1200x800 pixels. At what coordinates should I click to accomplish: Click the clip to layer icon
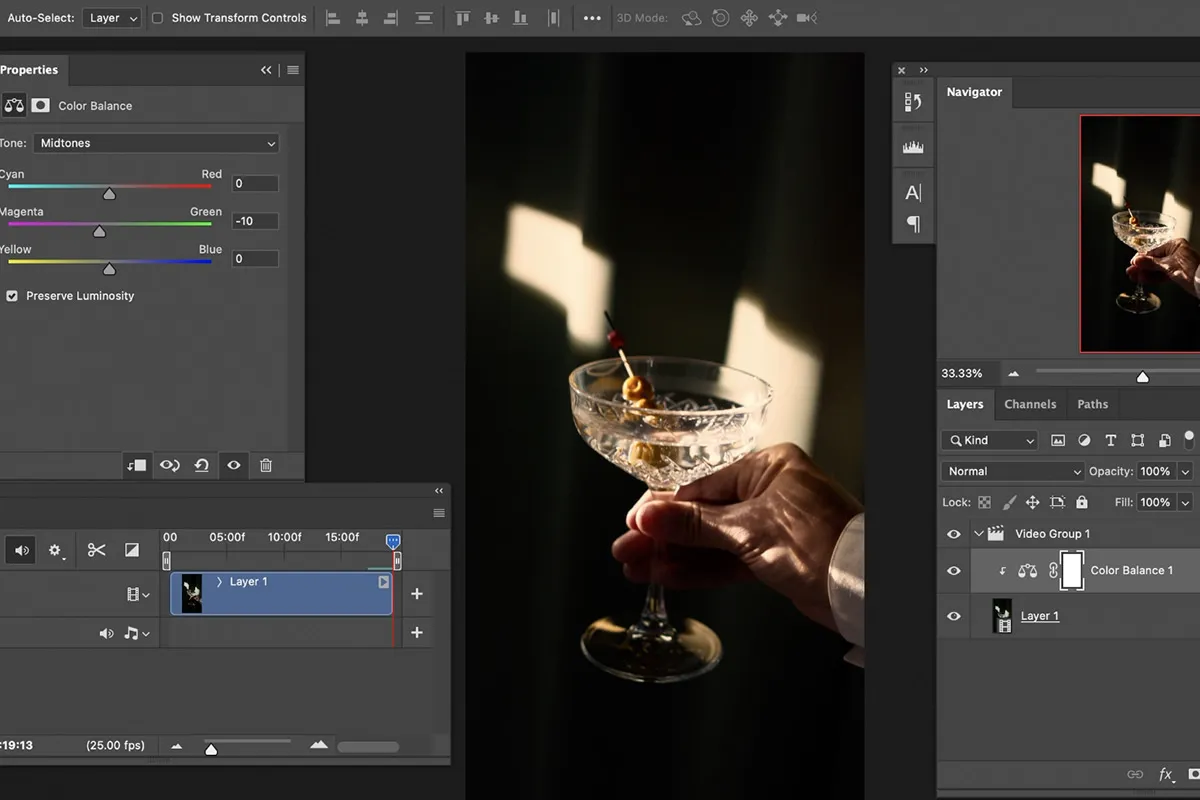pyautogui.click(x=137, y=465)
